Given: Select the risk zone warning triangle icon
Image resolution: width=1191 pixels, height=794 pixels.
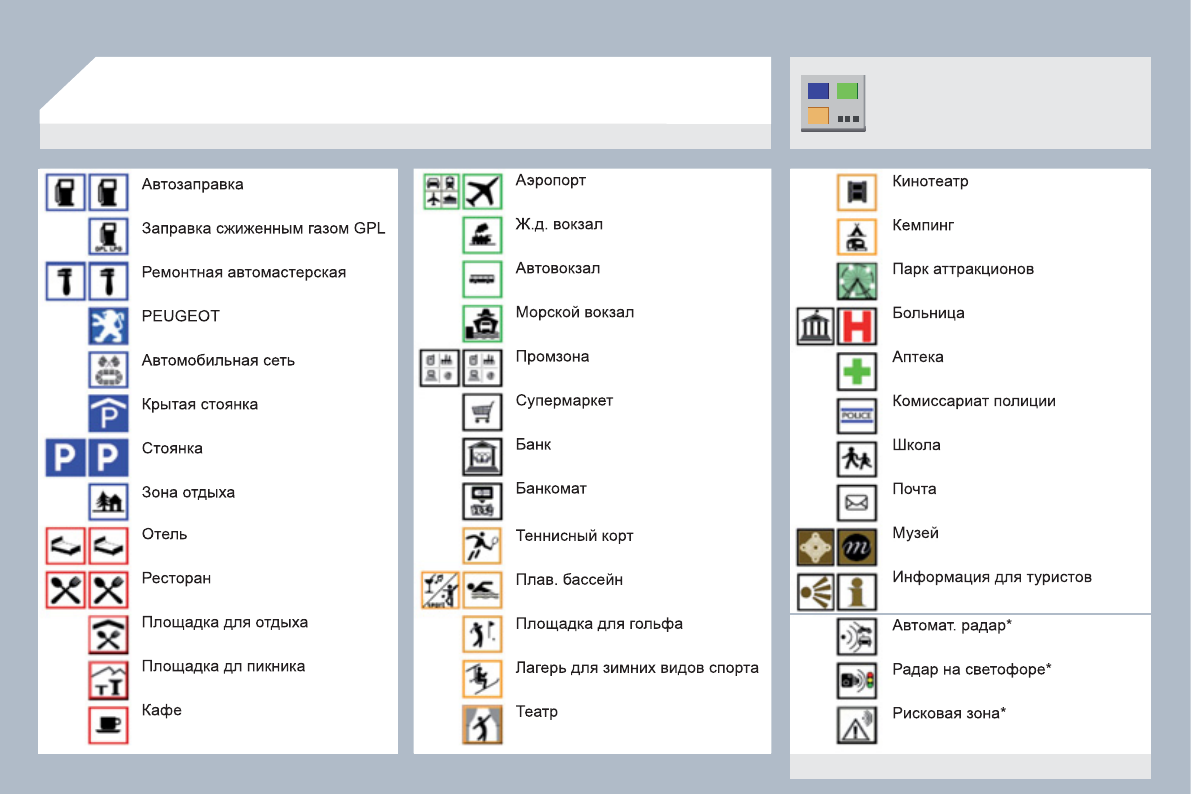Looking at the screenshot, I should coord(856,725).
